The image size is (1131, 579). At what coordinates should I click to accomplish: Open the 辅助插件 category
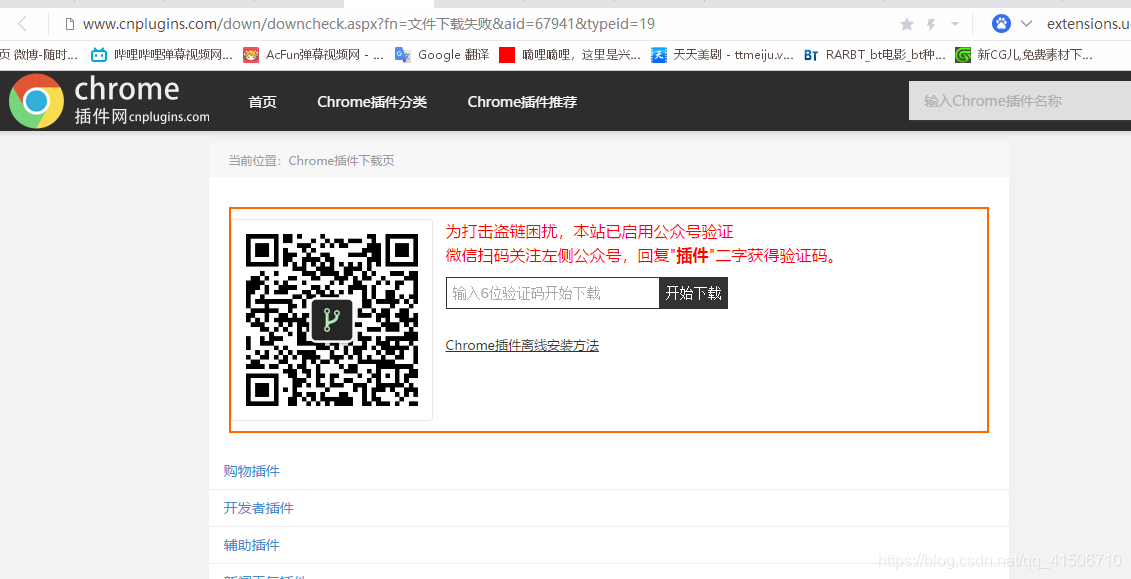coord(251,545)
